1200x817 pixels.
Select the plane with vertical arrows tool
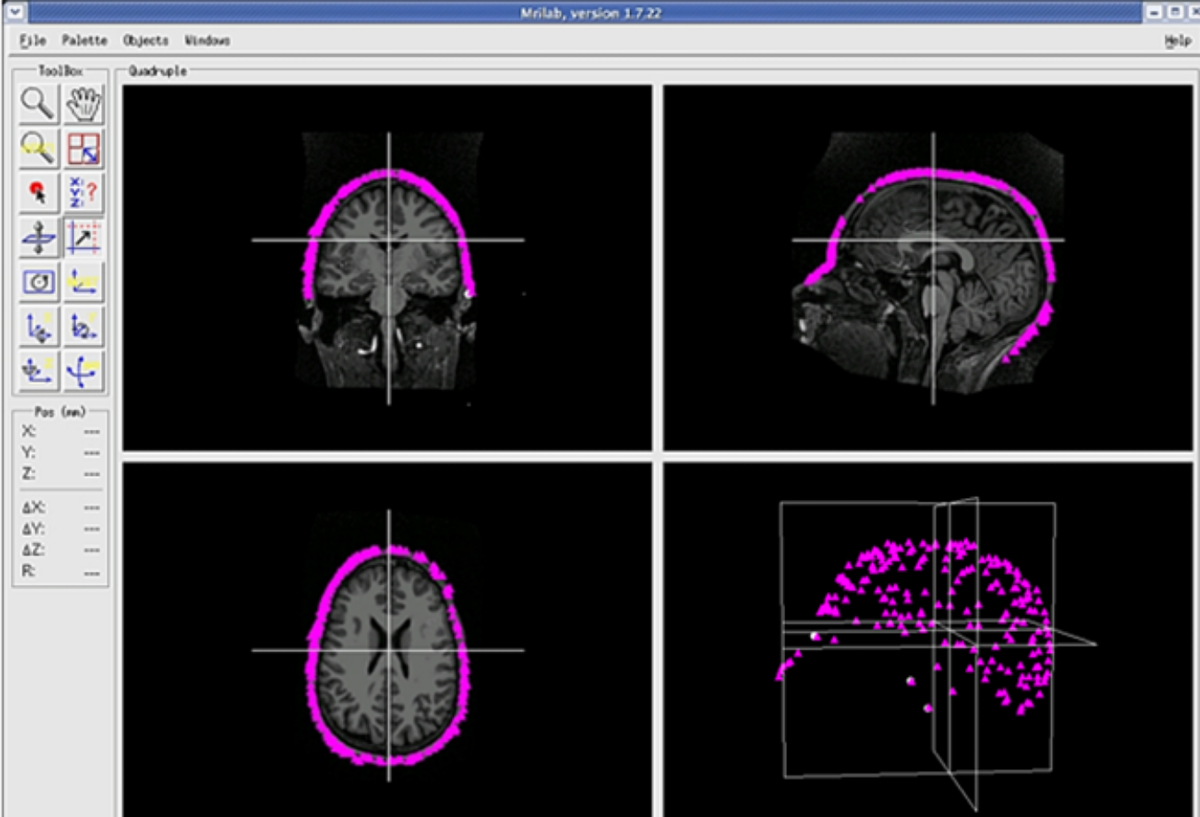[39, 239]
